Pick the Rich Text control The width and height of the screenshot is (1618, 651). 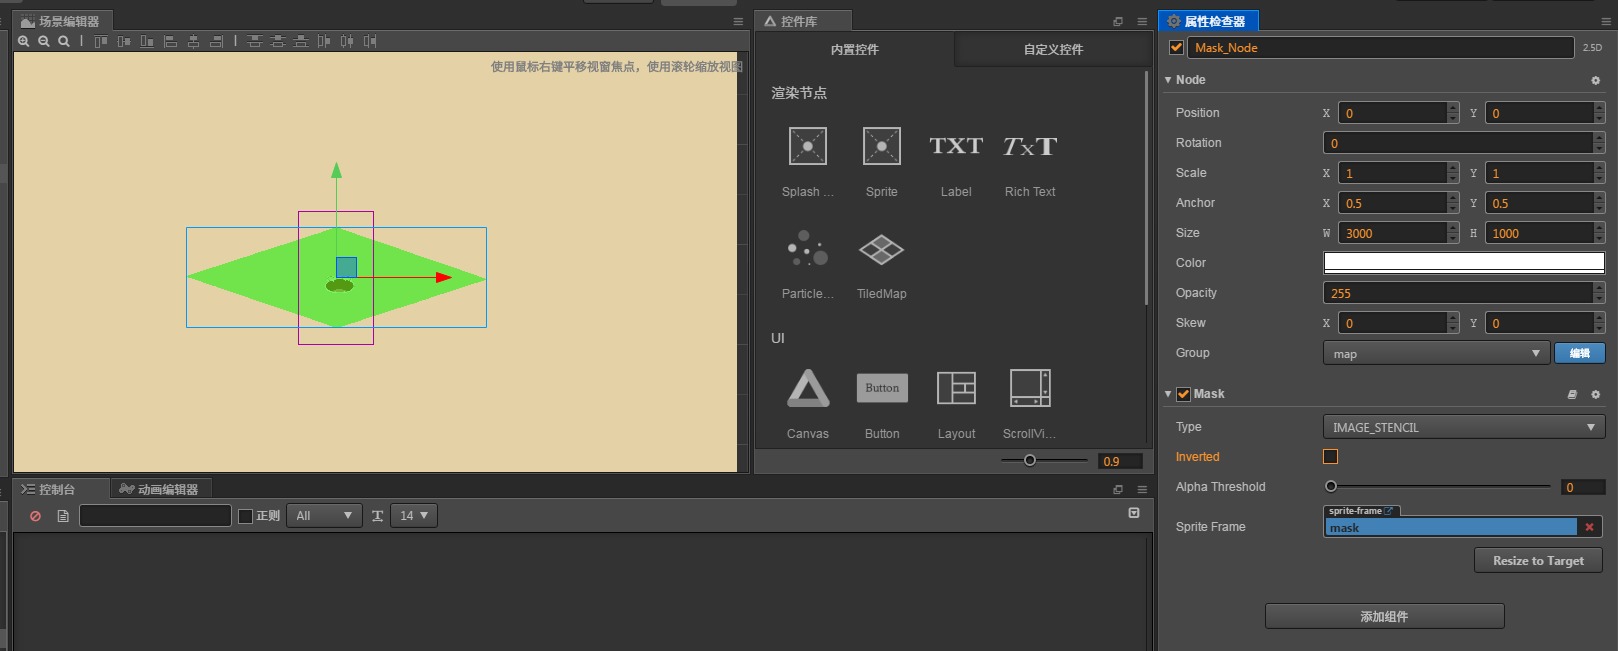[x=1030, y=146]
